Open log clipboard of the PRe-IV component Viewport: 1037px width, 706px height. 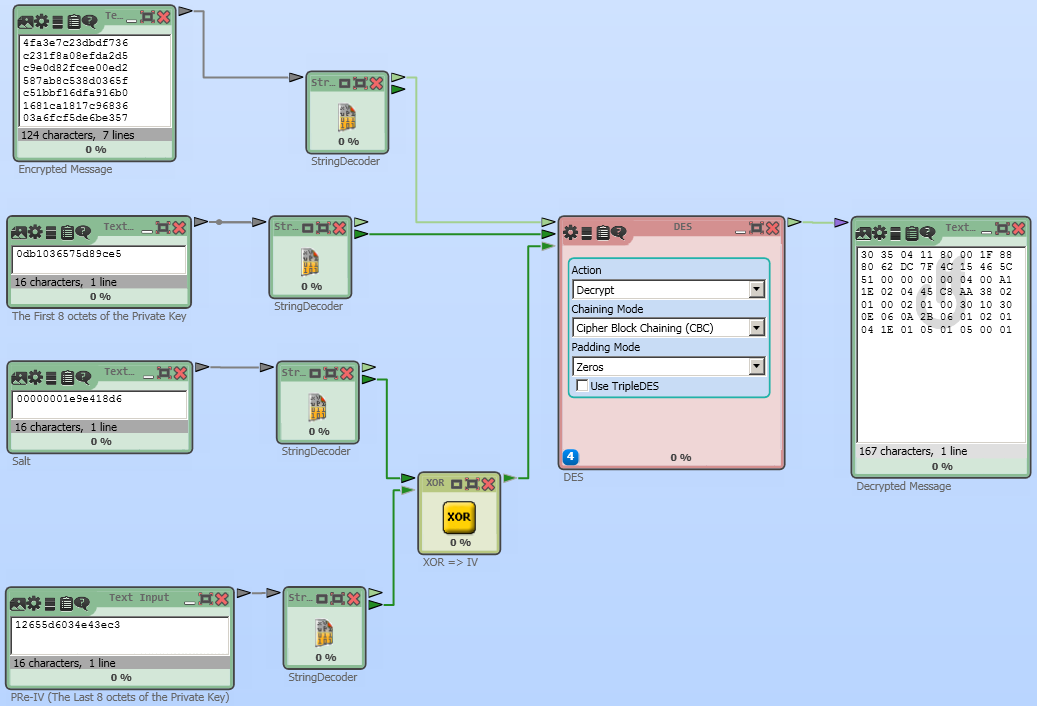(x=66, y=604)
